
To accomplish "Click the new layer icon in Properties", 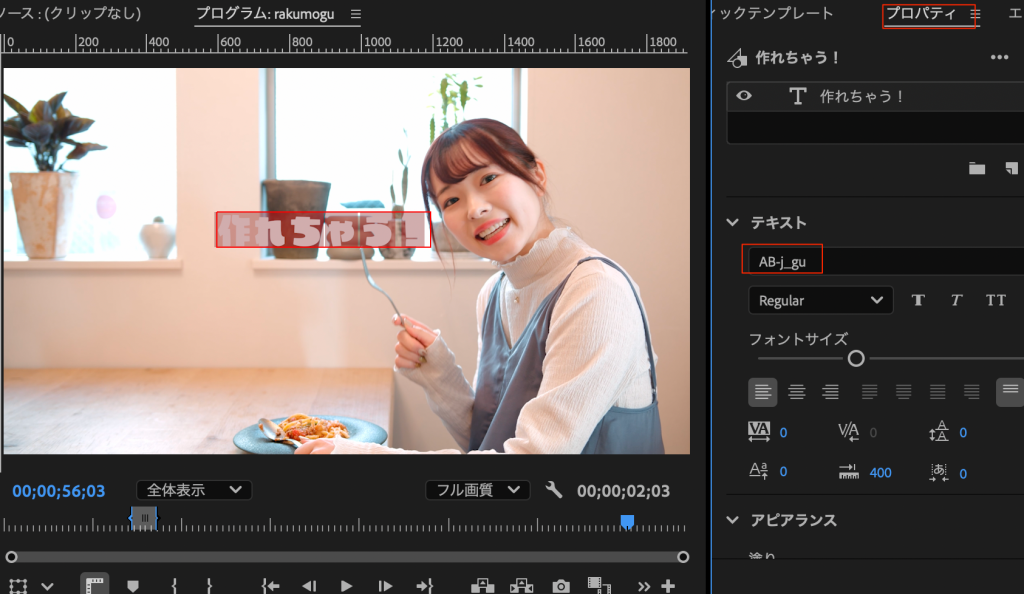I will (1012, 168).
